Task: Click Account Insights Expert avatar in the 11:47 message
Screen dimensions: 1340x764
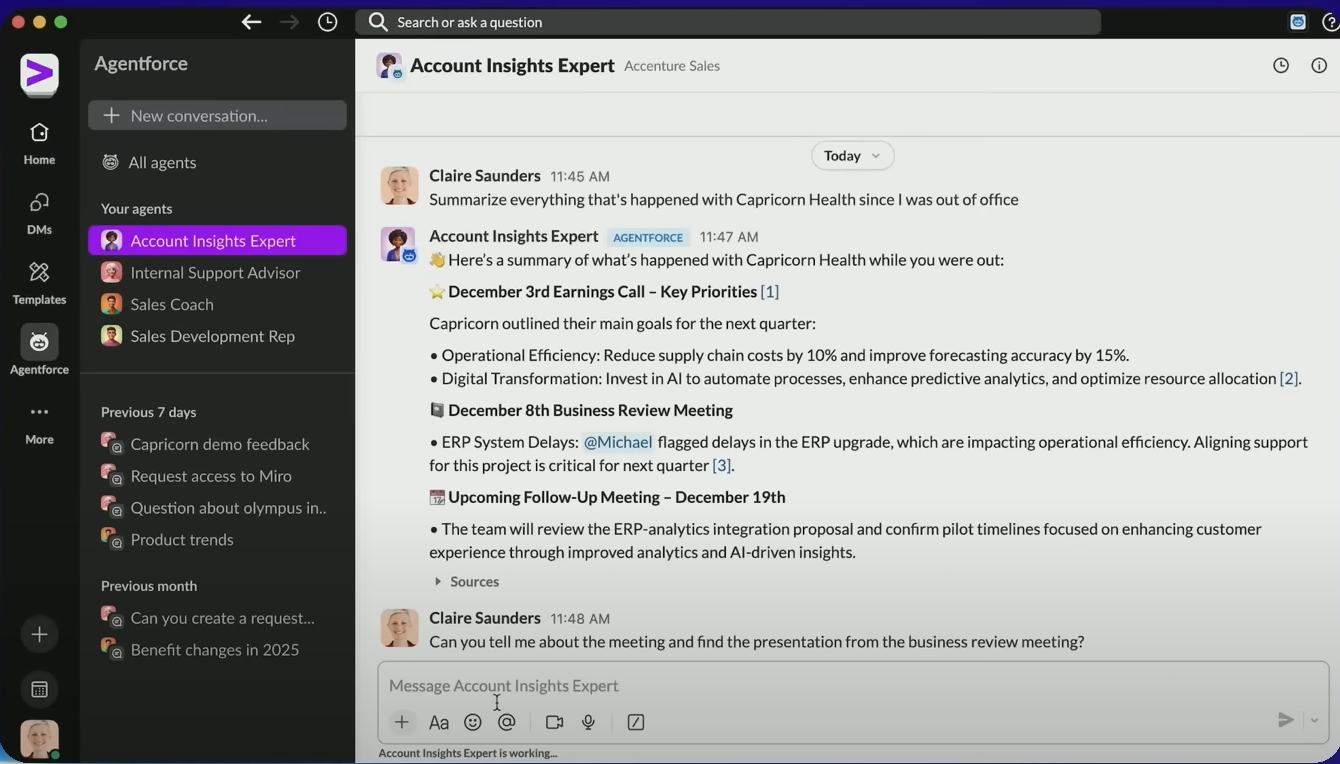Action: point(399,245)
